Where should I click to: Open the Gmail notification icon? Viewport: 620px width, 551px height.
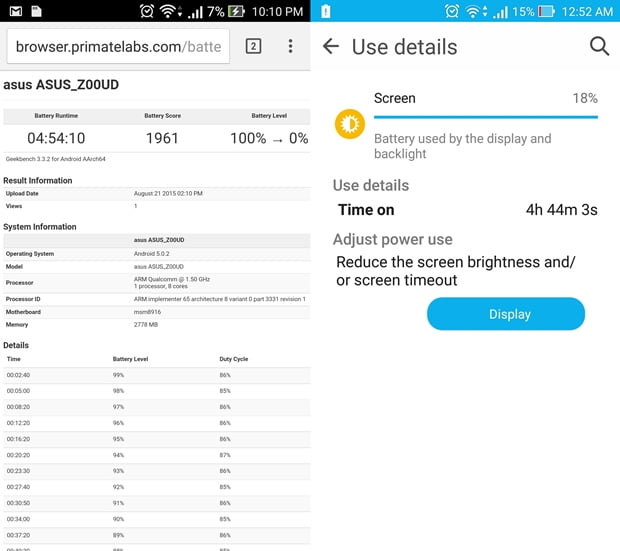pyautogui.click(x=15, y=11)
